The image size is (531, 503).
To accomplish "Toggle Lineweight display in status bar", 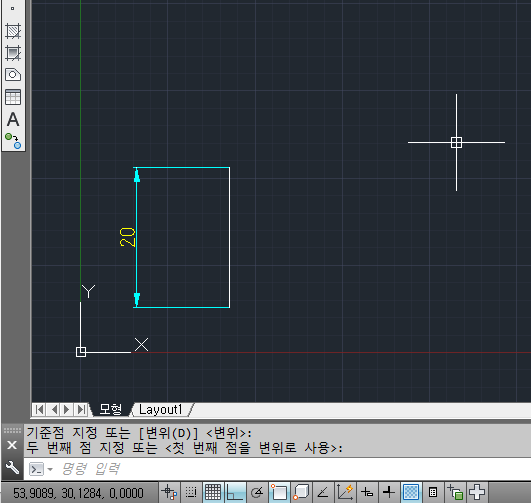I will [x=389, y=492].
